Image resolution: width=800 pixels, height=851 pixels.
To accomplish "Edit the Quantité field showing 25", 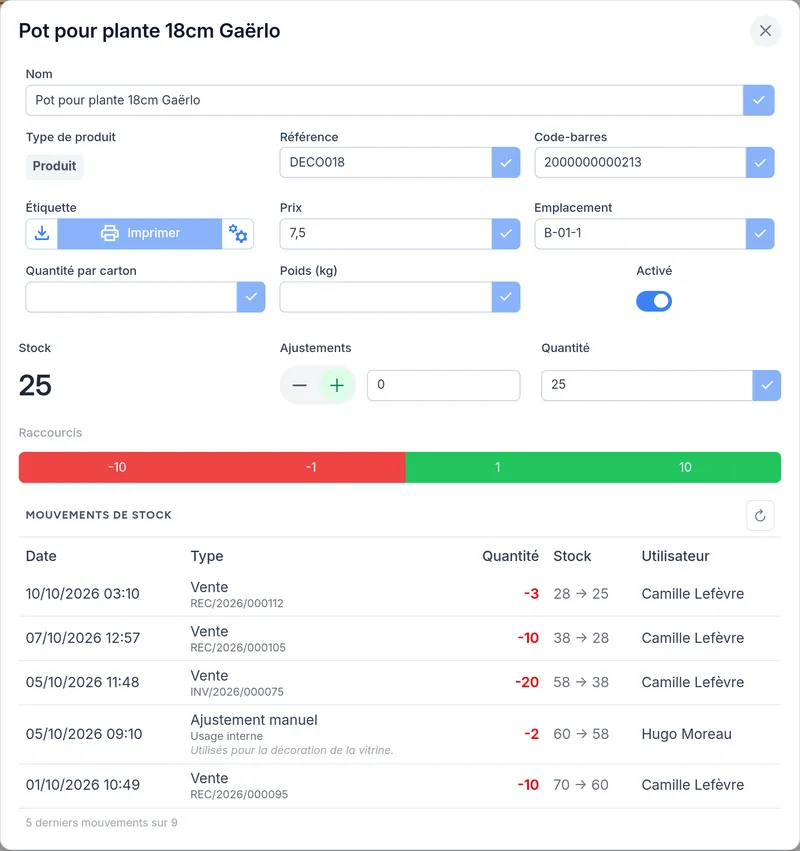I will click(x=647, y=385).
